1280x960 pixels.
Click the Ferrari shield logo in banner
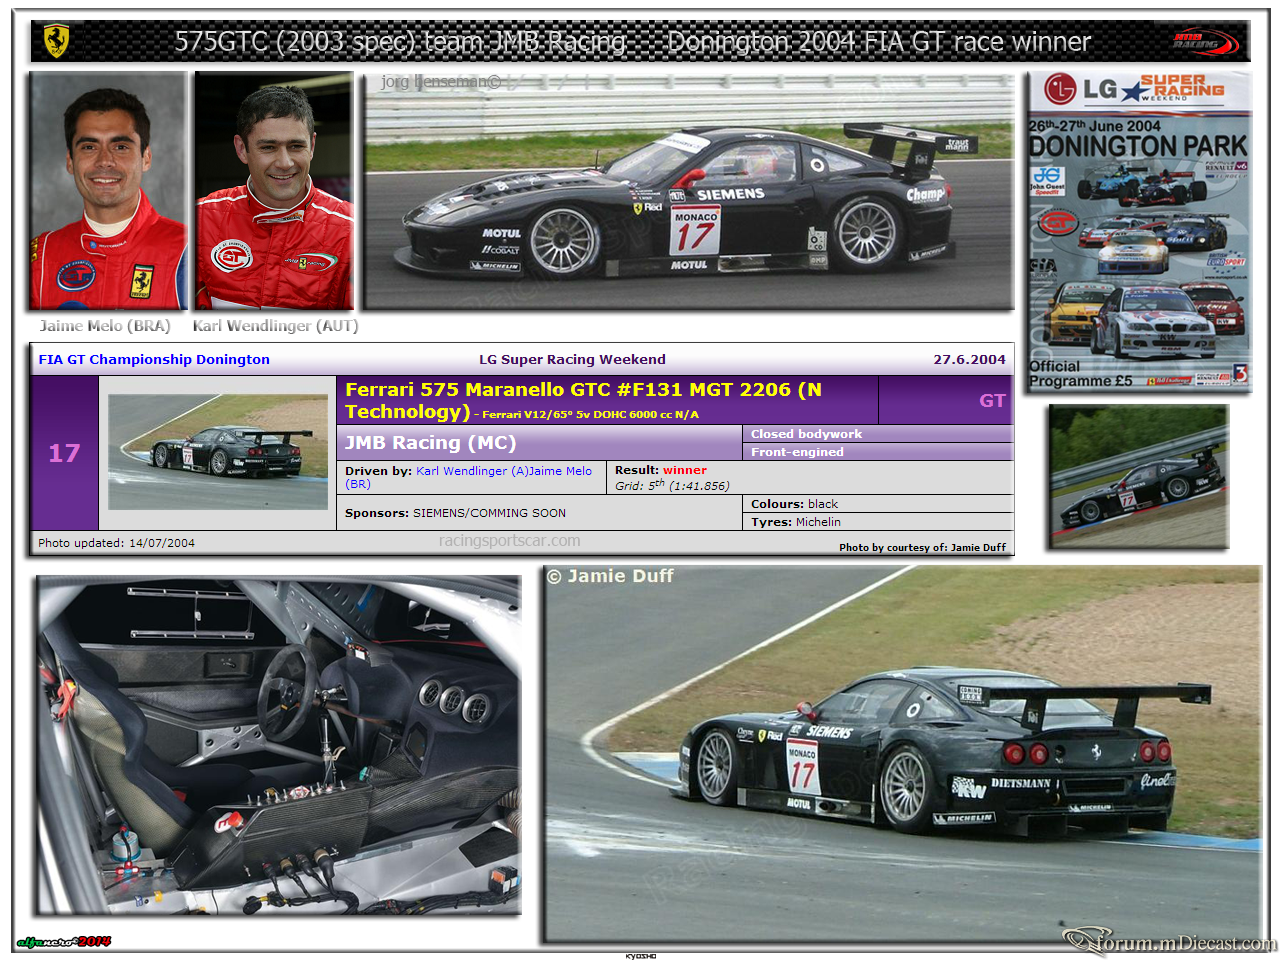coord(56,41)
